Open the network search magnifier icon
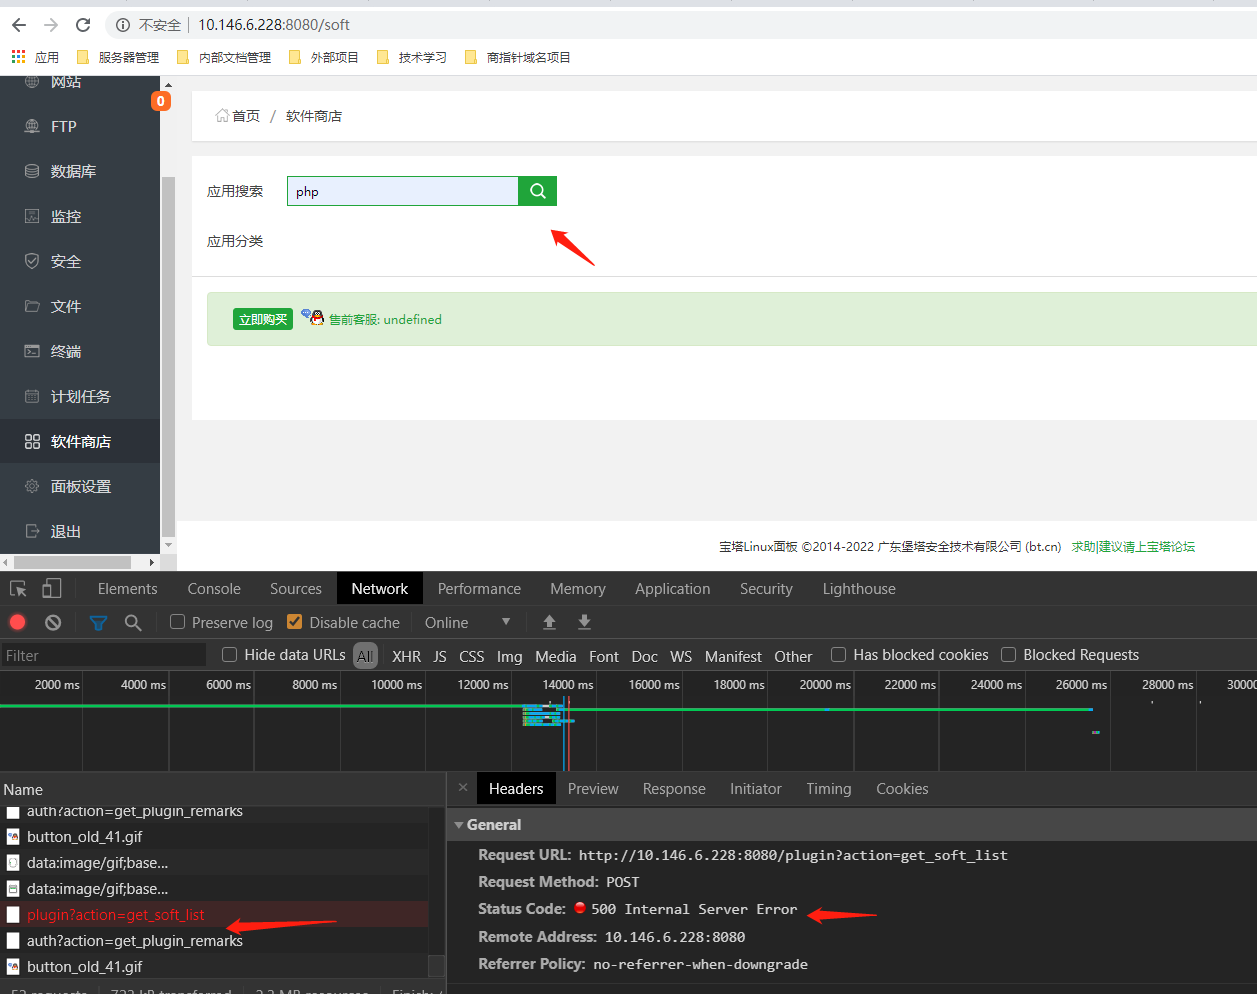The height and width of the screenshot is (994, 1257). [x=133, y=623]
